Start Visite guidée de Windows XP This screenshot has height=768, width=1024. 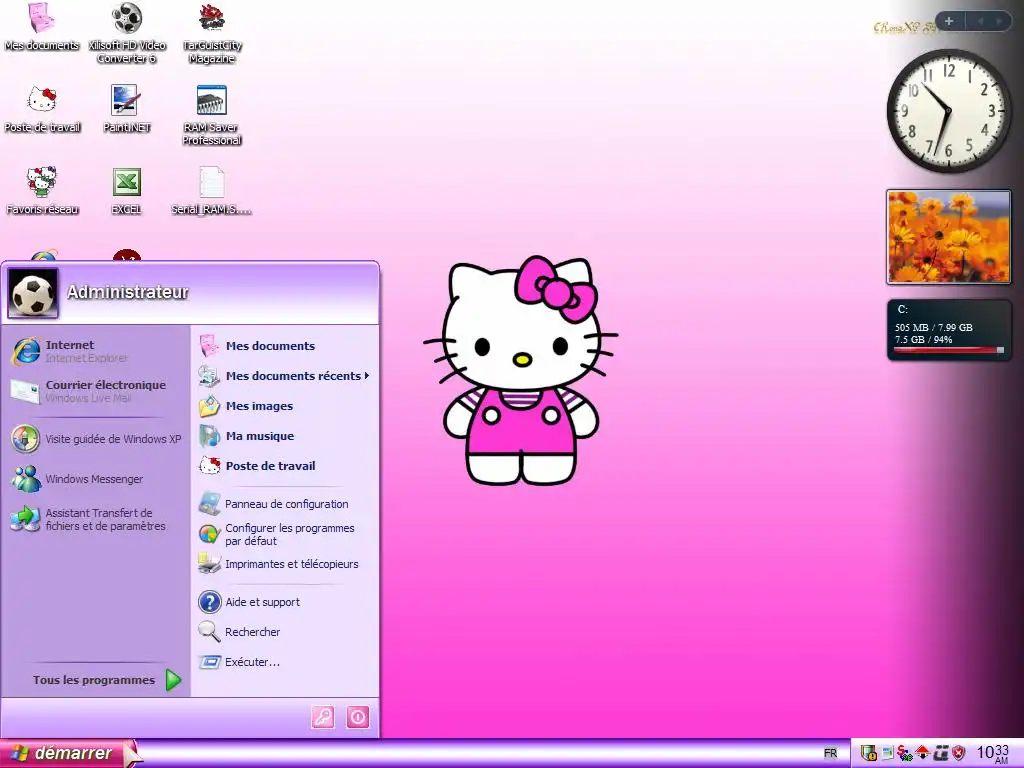click(x=95, y=439)
